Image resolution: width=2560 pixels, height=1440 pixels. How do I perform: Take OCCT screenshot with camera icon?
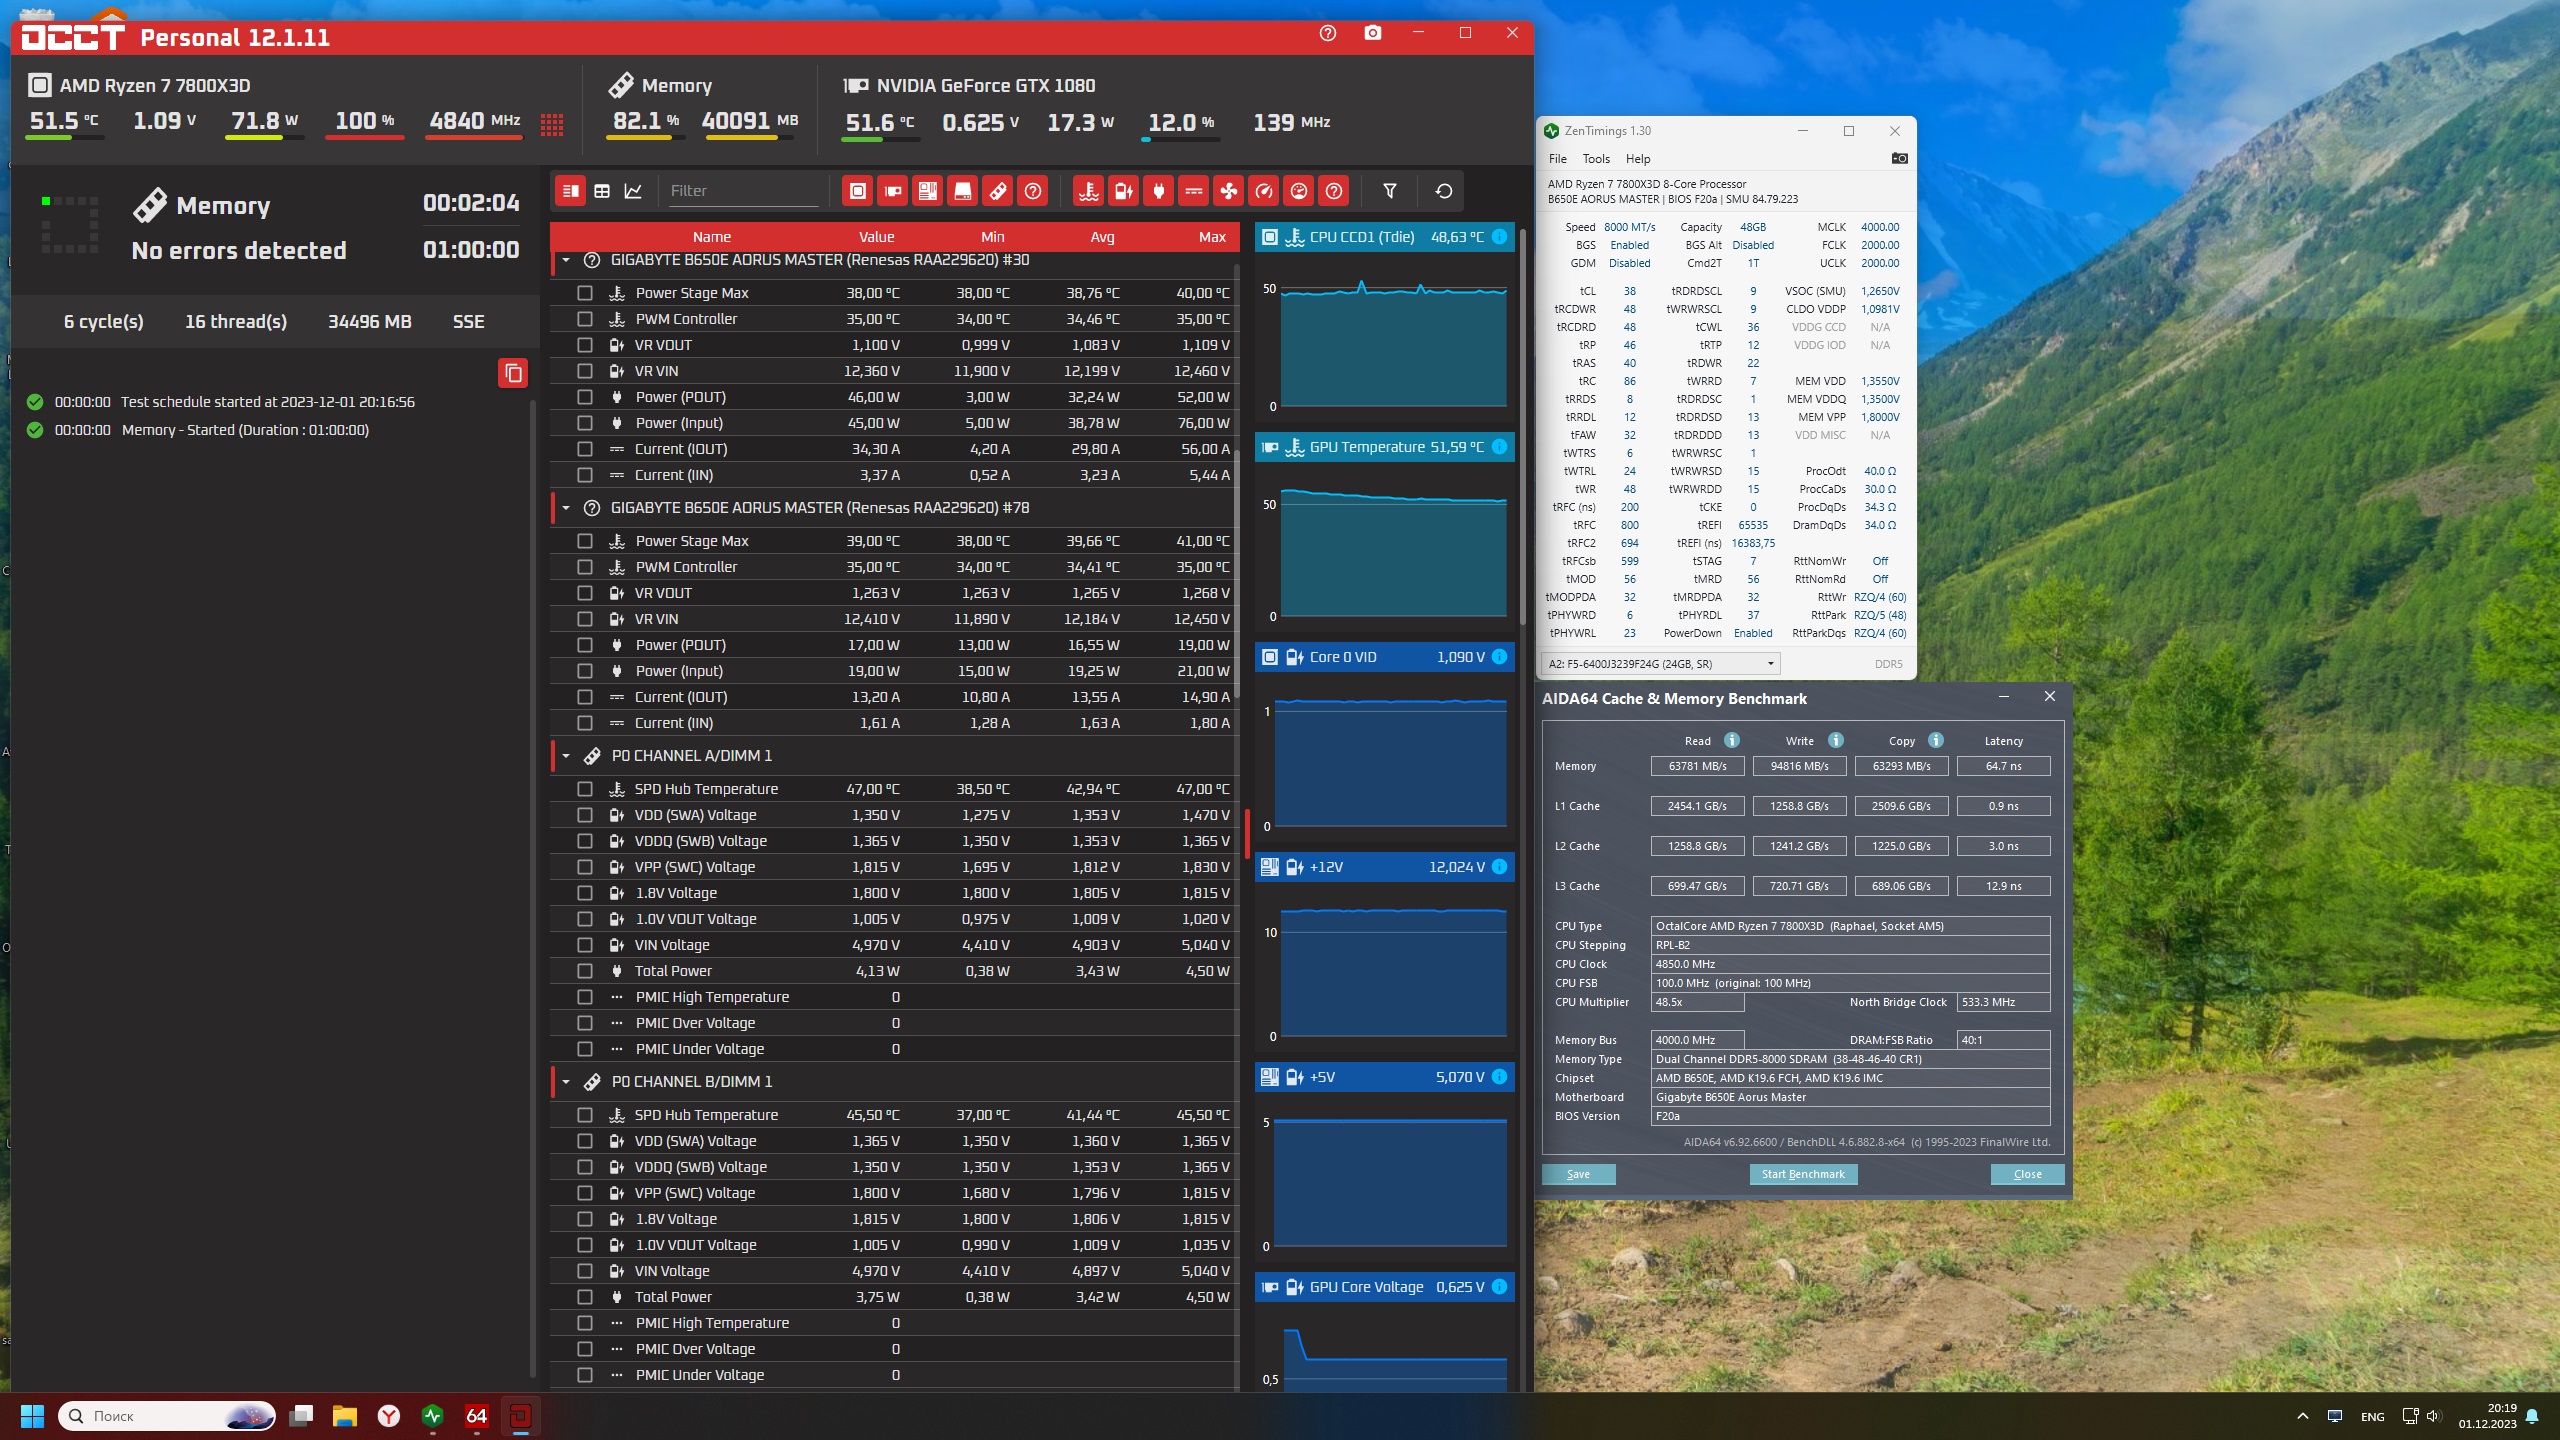(1372, 33)
